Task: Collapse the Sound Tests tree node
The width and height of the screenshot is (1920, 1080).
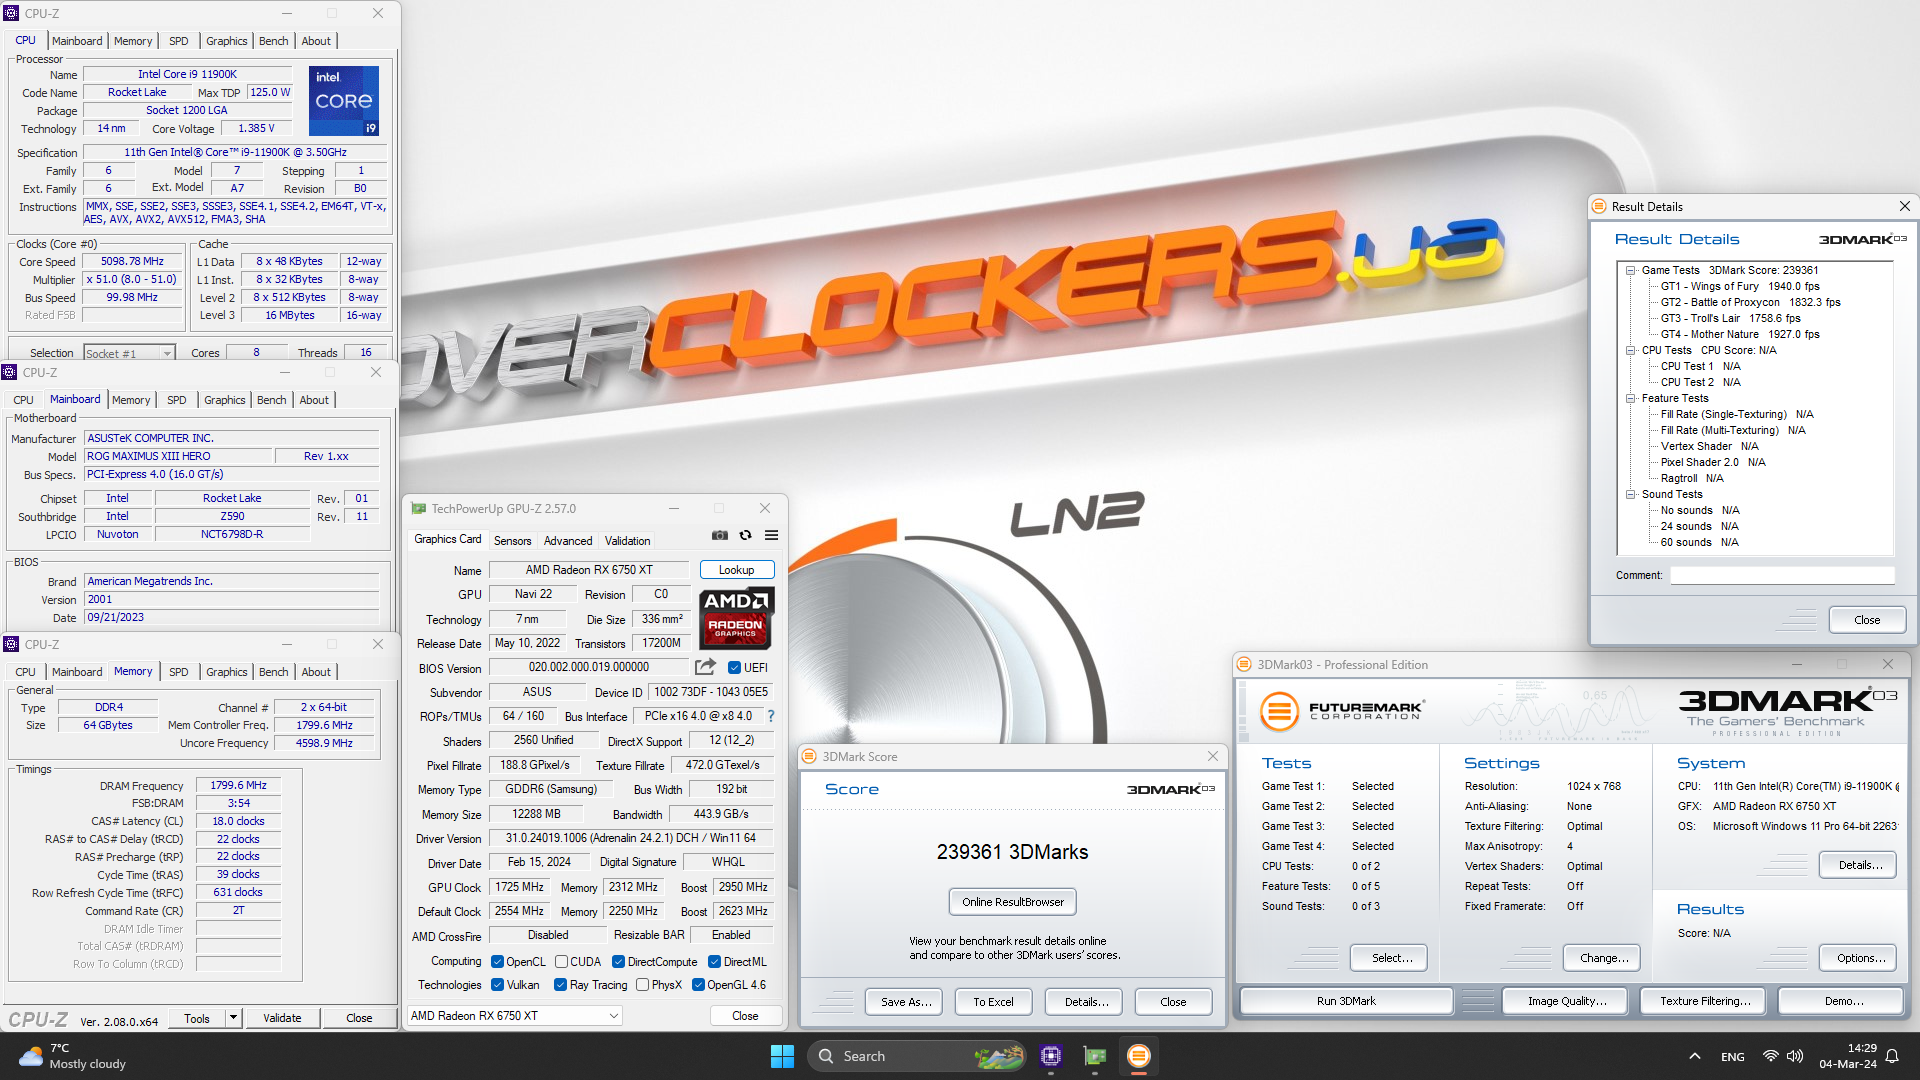Action: (x=1631, y=494)
